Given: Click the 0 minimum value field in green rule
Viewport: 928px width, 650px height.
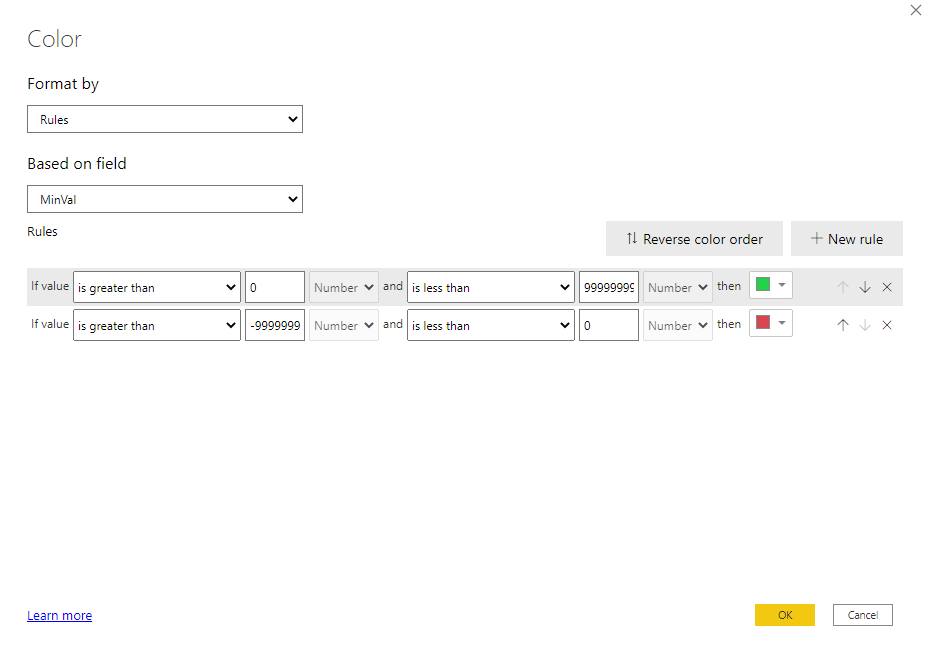Looking at the screenshot, I should (275, 287).
